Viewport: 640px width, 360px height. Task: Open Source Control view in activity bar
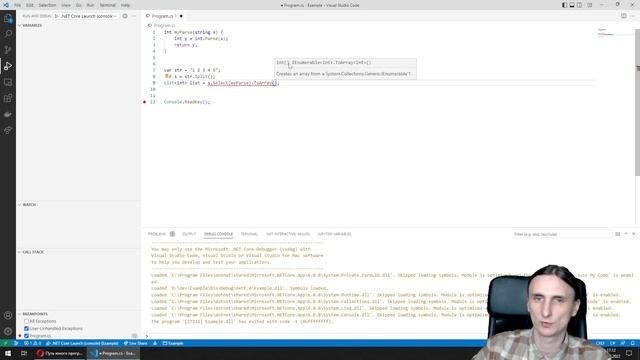(8, 50)
